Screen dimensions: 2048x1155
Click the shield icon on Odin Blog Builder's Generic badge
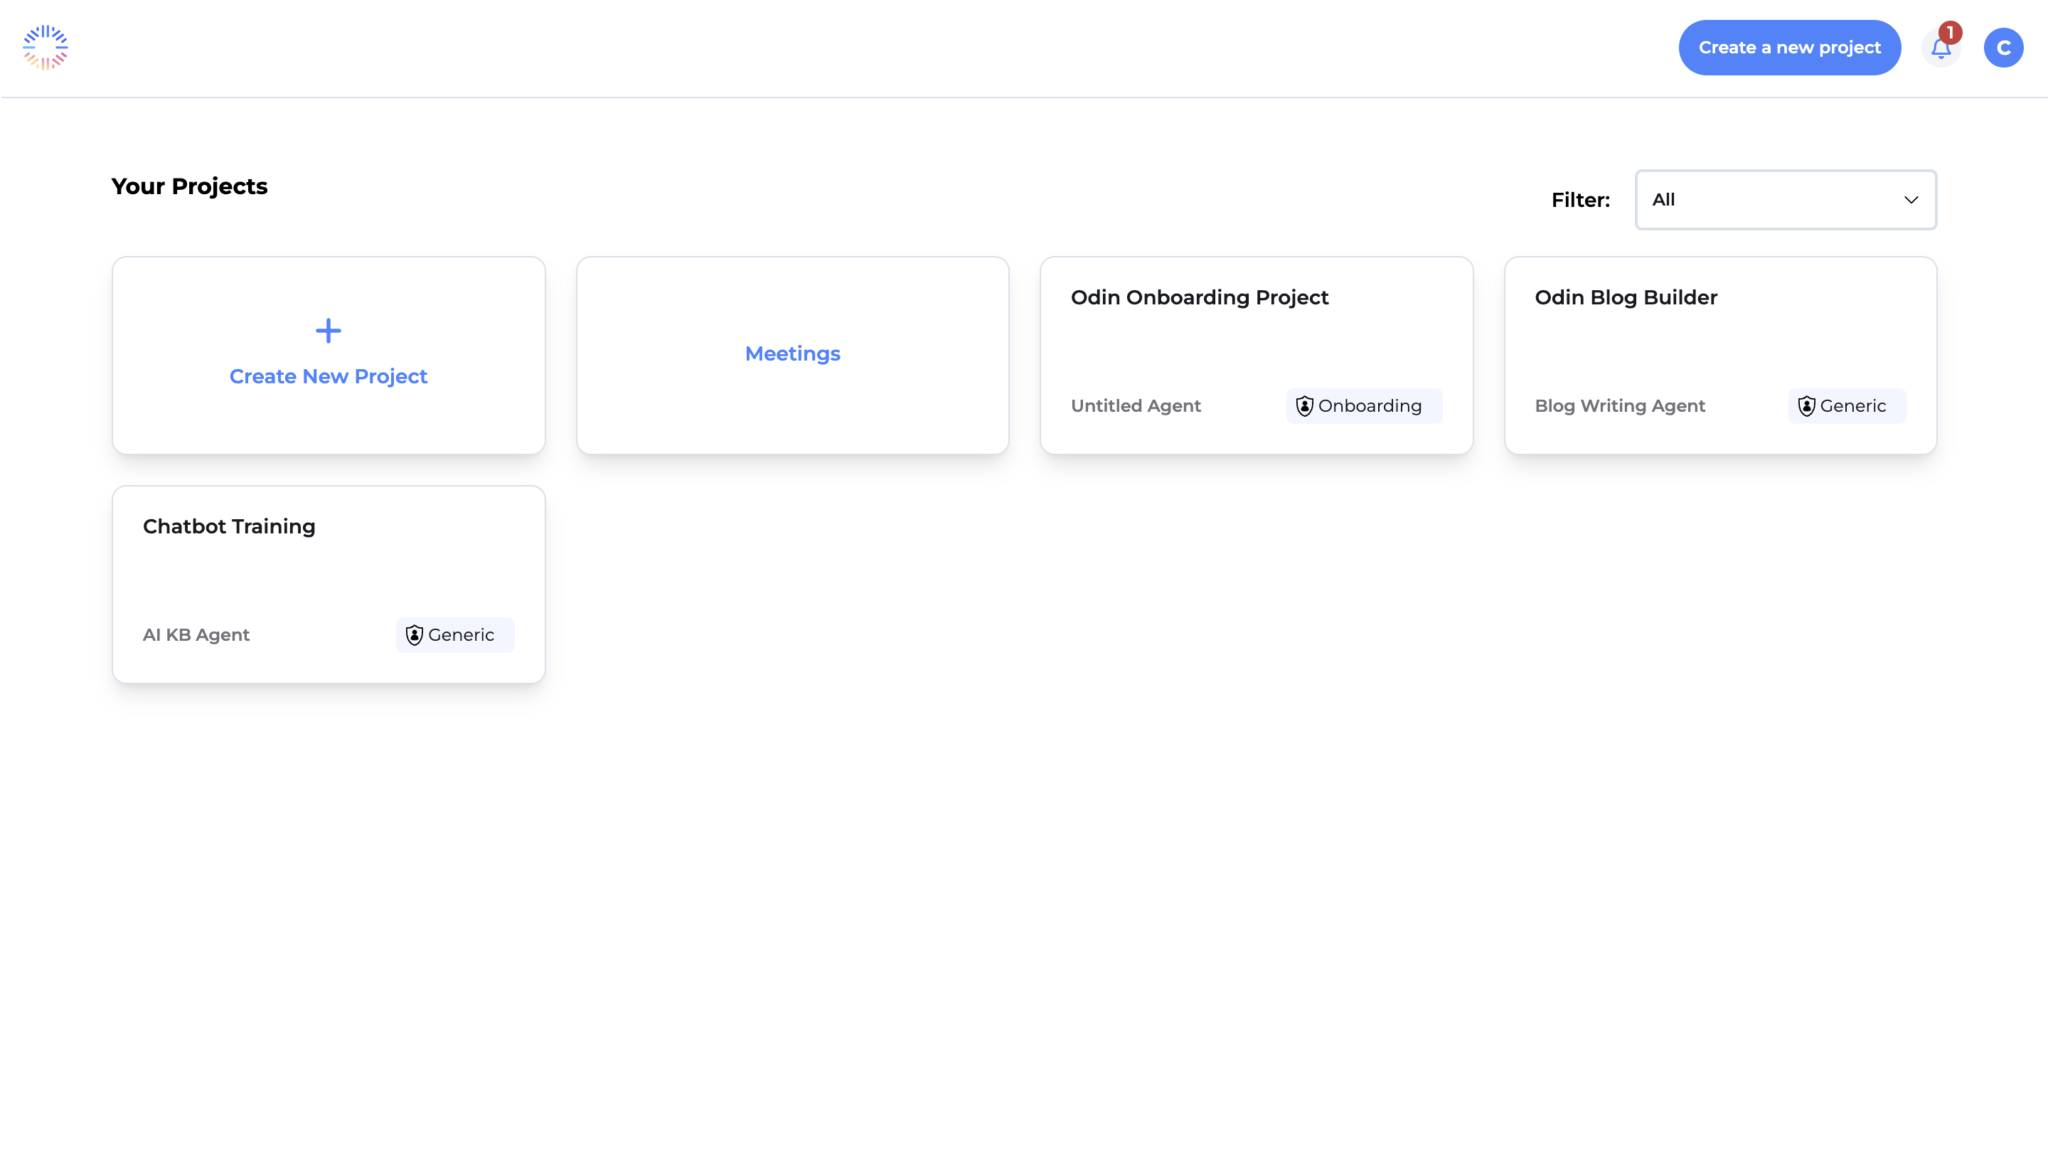[1806, 406]
